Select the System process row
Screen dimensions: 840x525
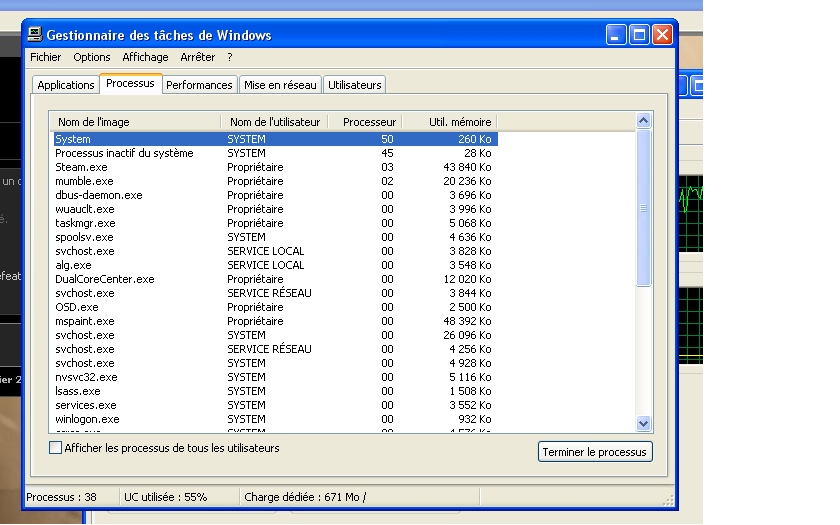tap(276, 139)
